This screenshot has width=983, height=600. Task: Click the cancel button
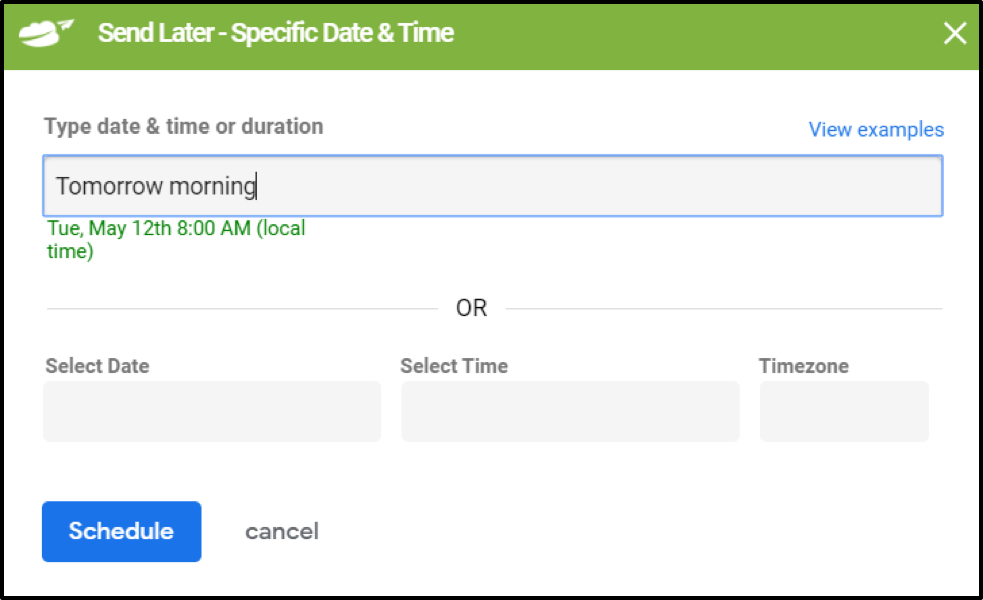tap(282, 531)
